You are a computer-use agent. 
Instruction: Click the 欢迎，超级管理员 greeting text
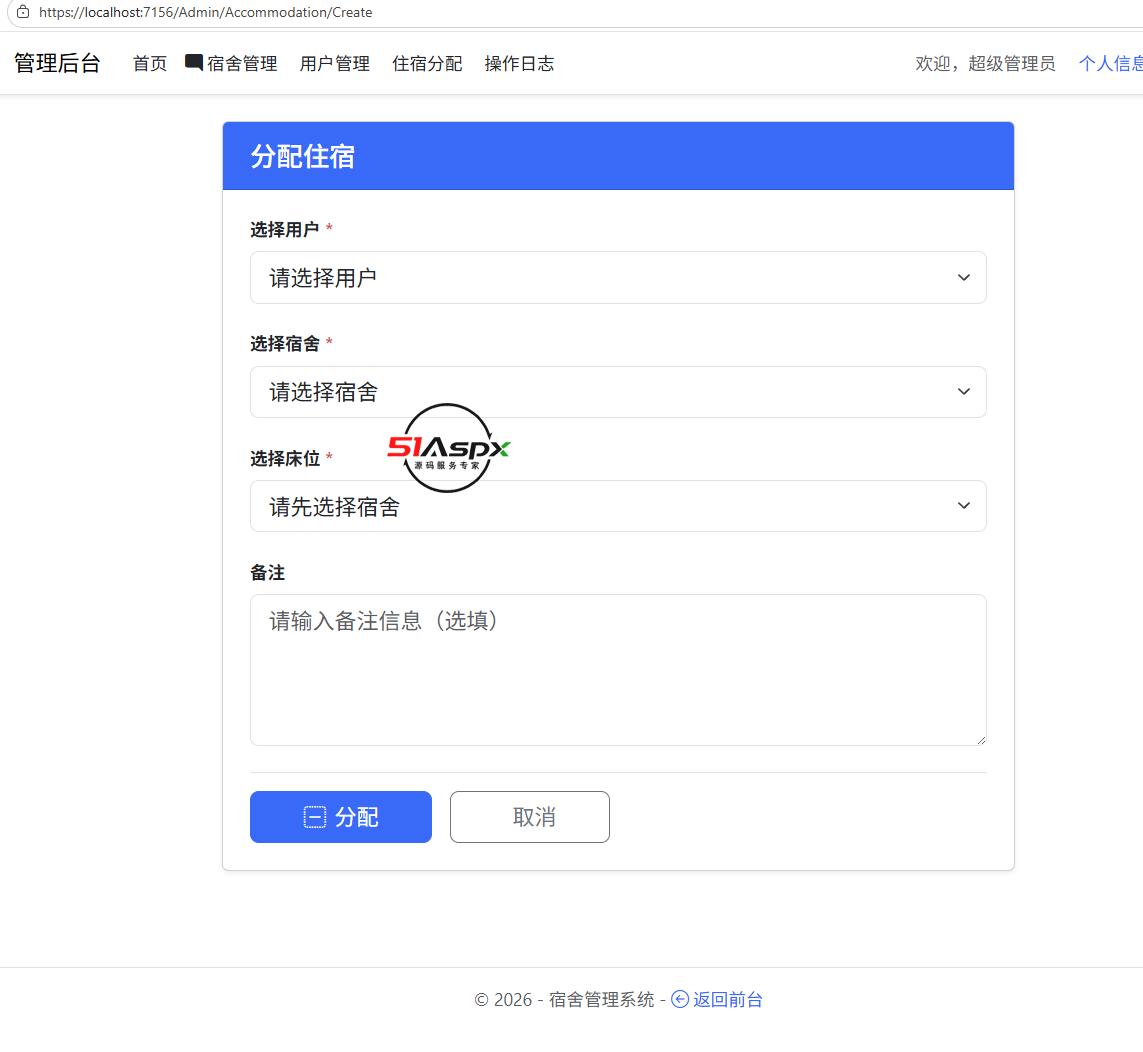985,63
